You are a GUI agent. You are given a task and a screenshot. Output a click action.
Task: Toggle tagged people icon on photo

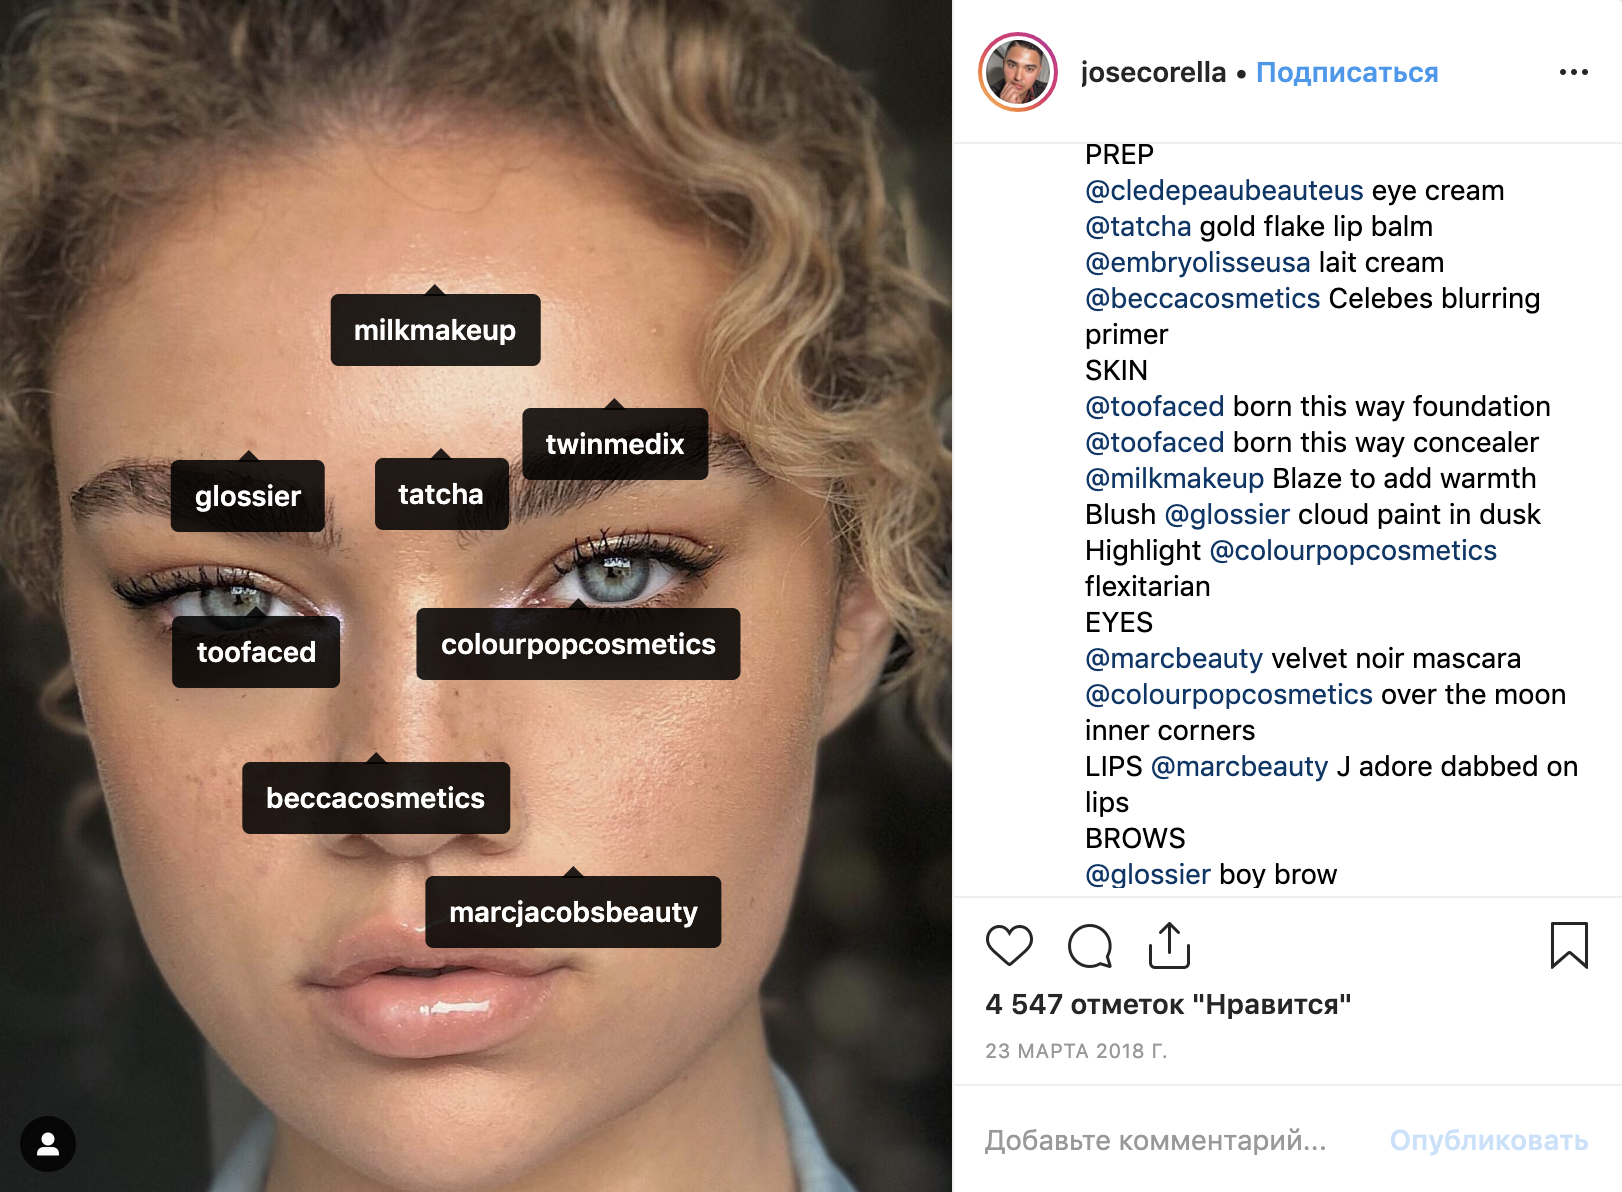[x=48, y=1144]
